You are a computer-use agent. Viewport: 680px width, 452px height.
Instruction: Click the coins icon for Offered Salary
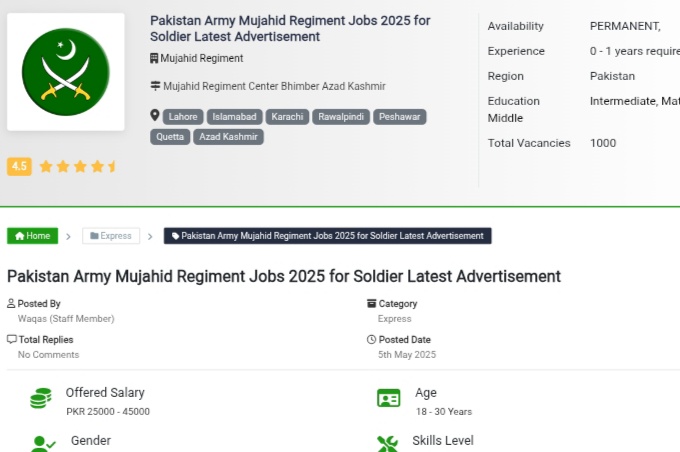pos(41,398)
